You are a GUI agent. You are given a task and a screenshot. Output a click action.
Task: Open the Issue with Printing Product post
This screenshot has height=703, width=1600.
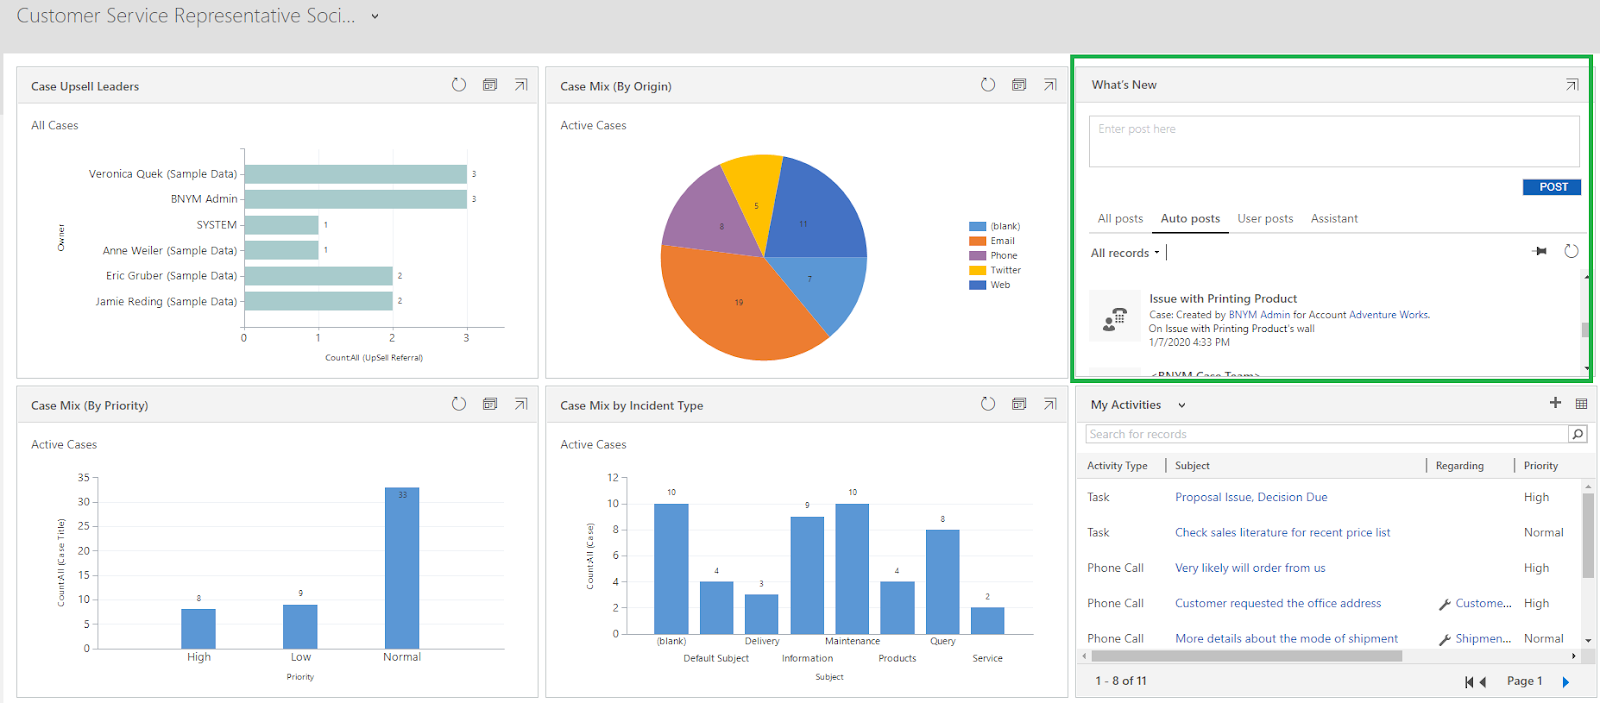point(1223,298)
